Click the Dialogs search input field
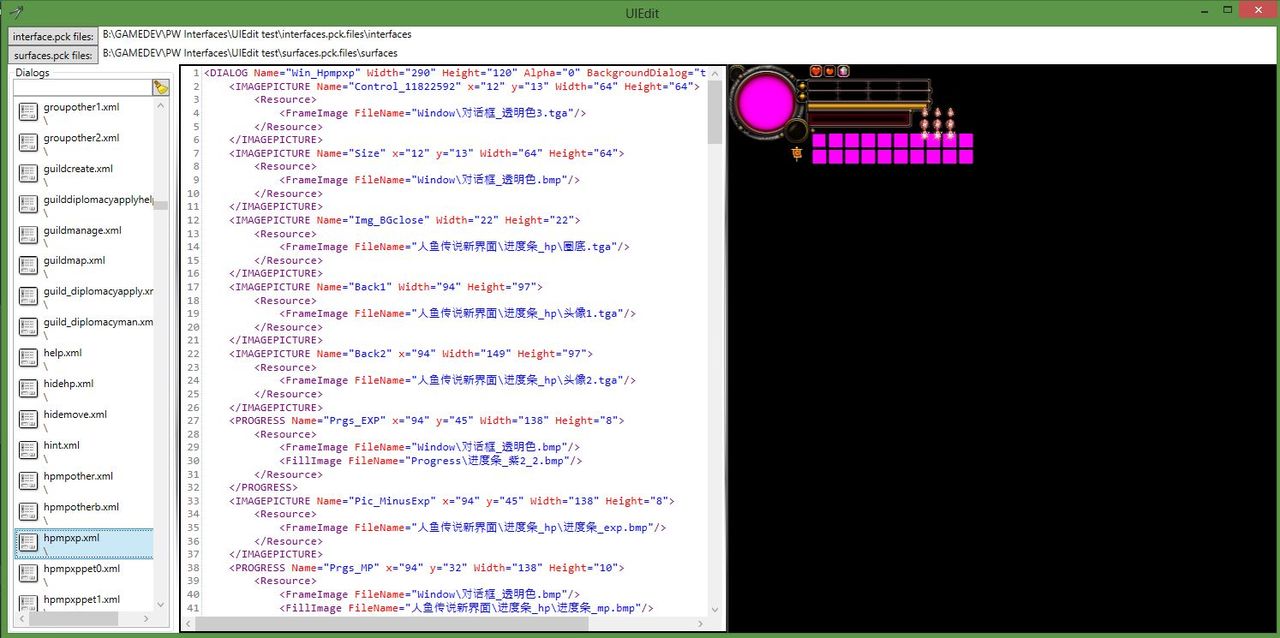This screenshot has height=638, width=1280. (81, 88)
